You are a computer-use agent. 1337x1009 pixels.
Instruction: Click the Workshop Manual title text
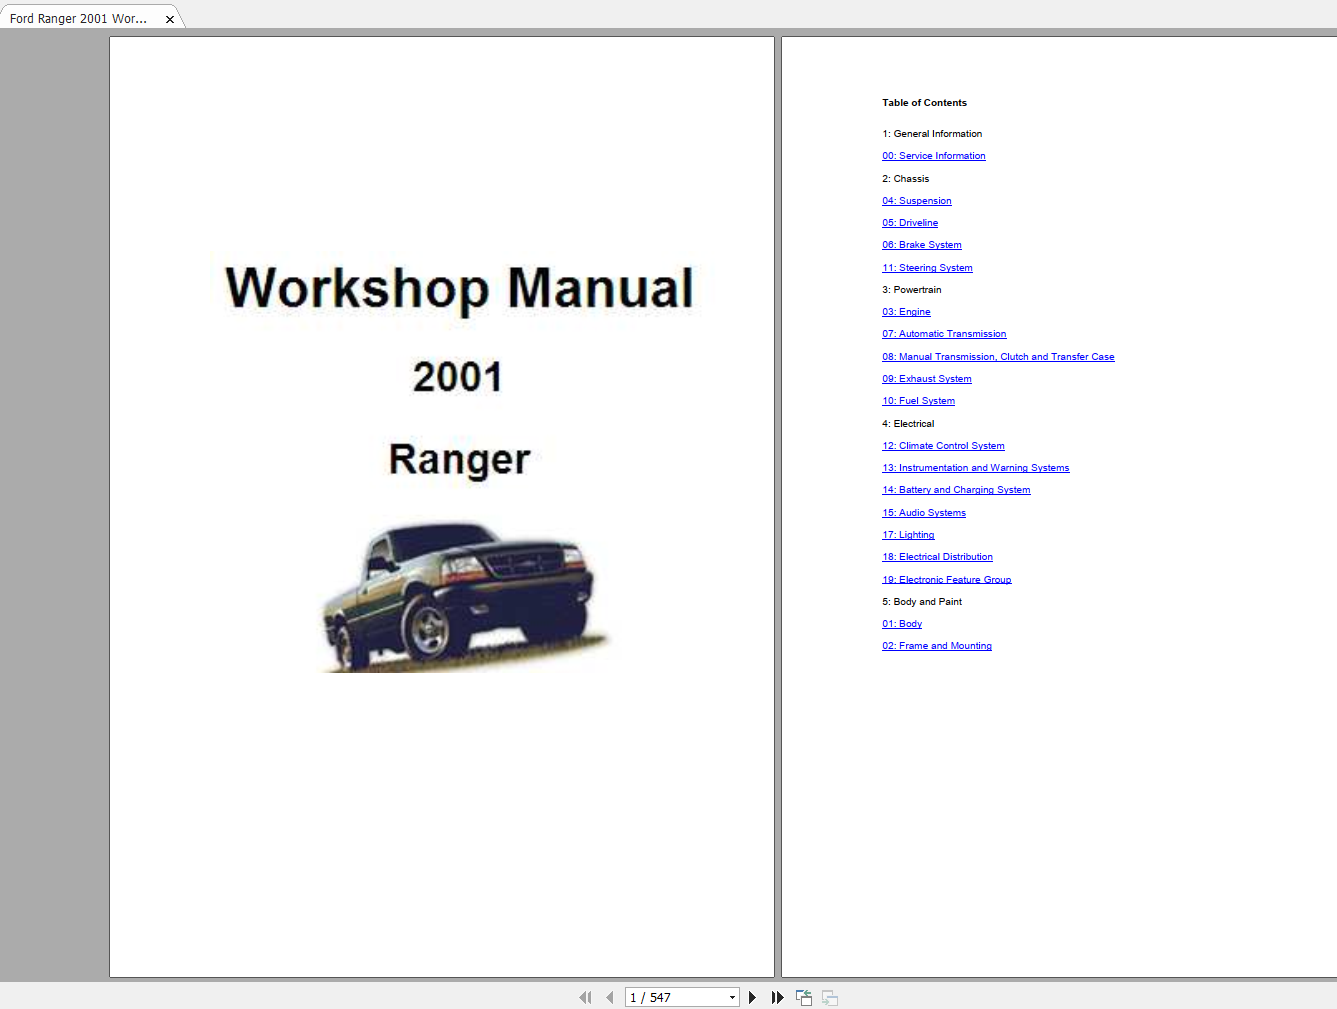(x=459, y=289)
